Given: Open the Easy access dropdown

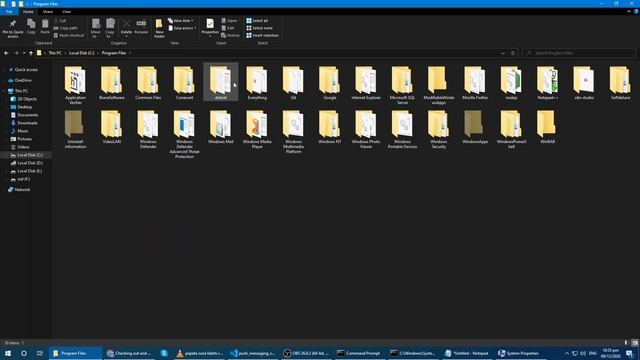Looking at the screenshot, I should pos(182,28).
